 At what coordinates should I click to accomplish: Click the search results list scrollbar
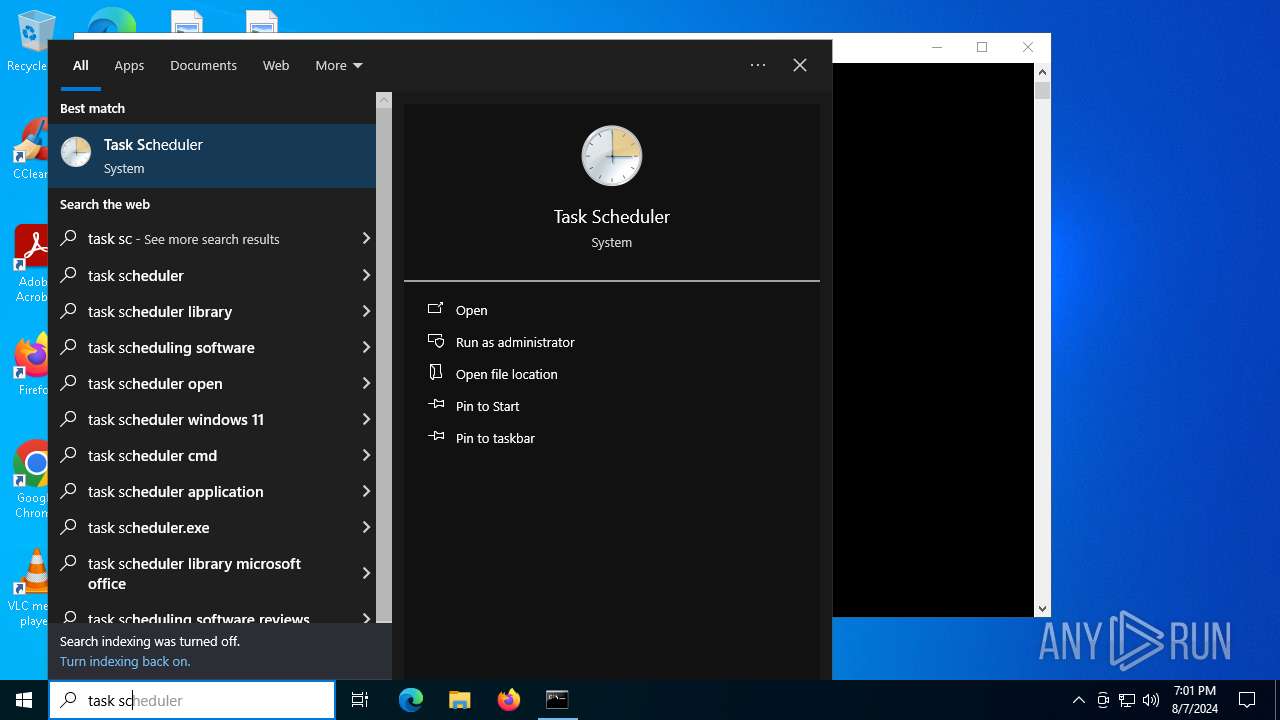pyautogui.click(x=384, y=364)
